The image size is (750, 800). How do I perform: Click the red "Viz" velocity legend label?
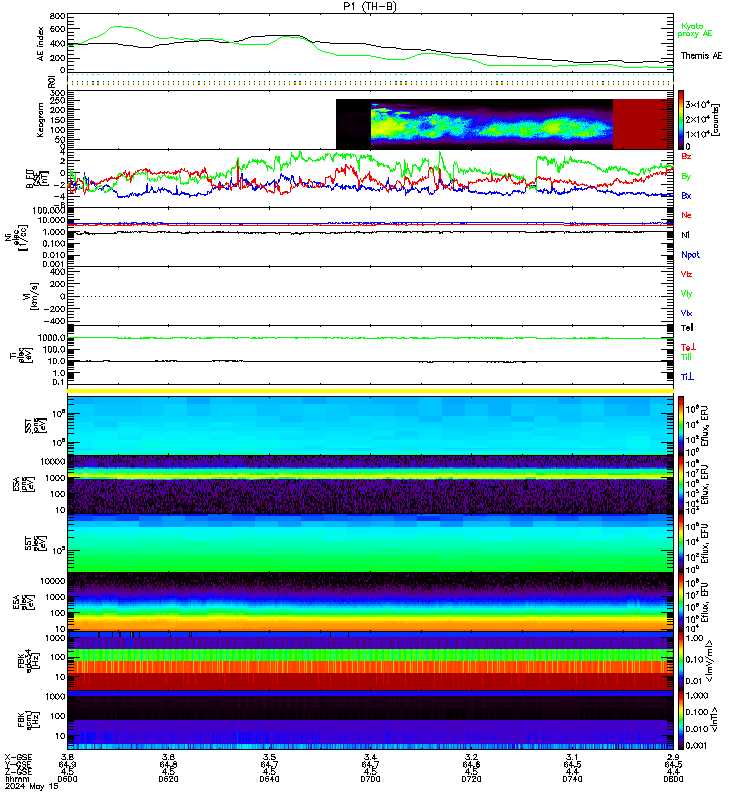686,274
